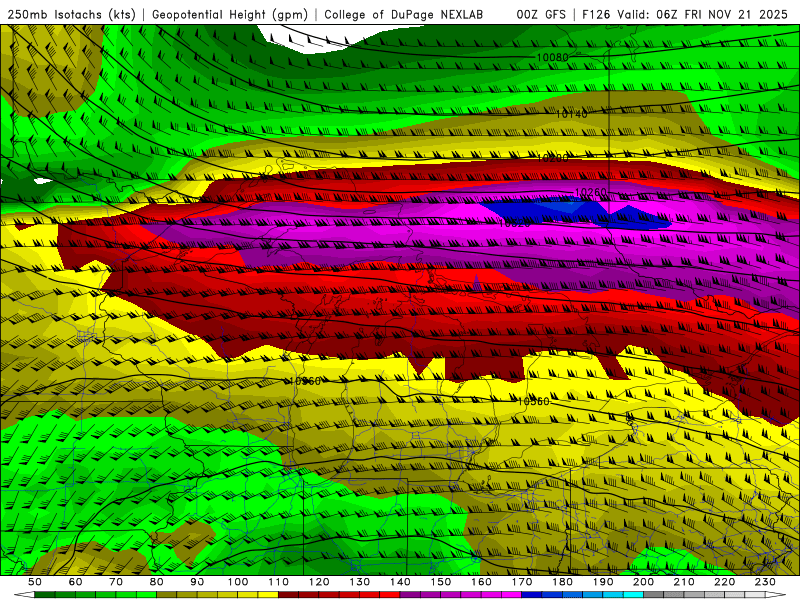Pick the 110 label on the legend
The image size is (800, 600).
point(279,582)
